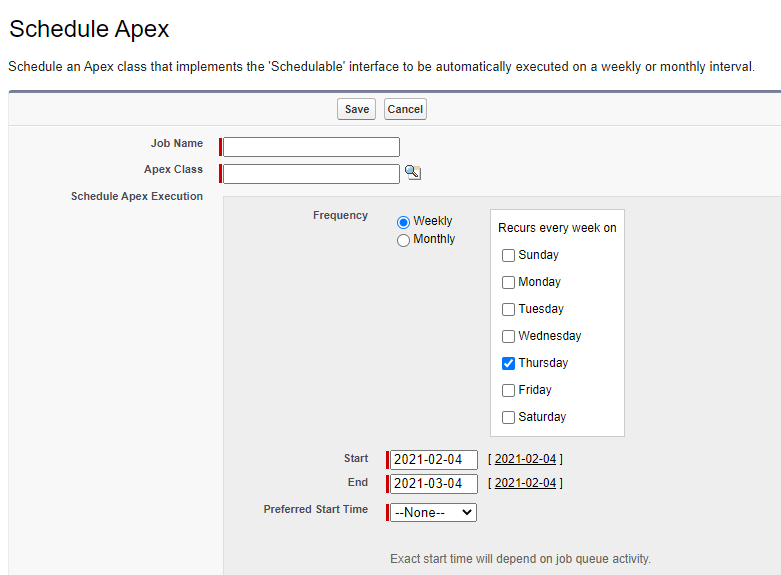Click the End date field
This screenshot has width=781, height=575.
pyautogui.click(x=434, y=483)
